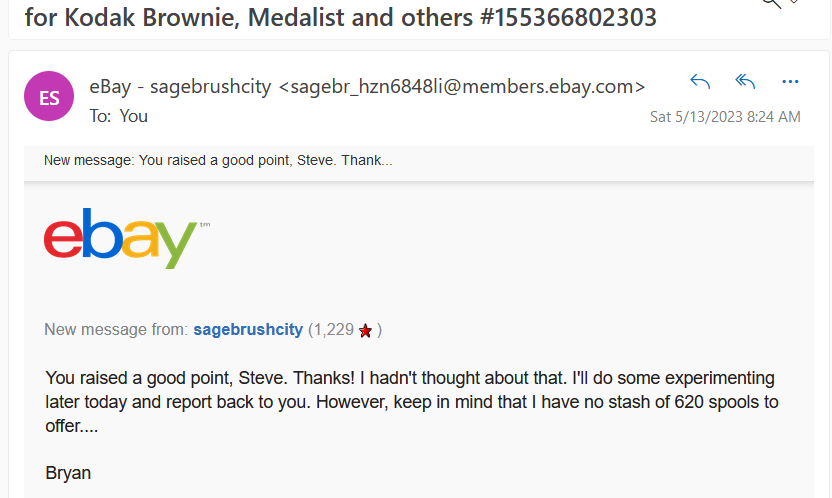The height and width of the screenshot is (498, 832).
Task: Click the 'New message: You raised...' preview line
Action: pyautogui.click(x=218, y=161)
